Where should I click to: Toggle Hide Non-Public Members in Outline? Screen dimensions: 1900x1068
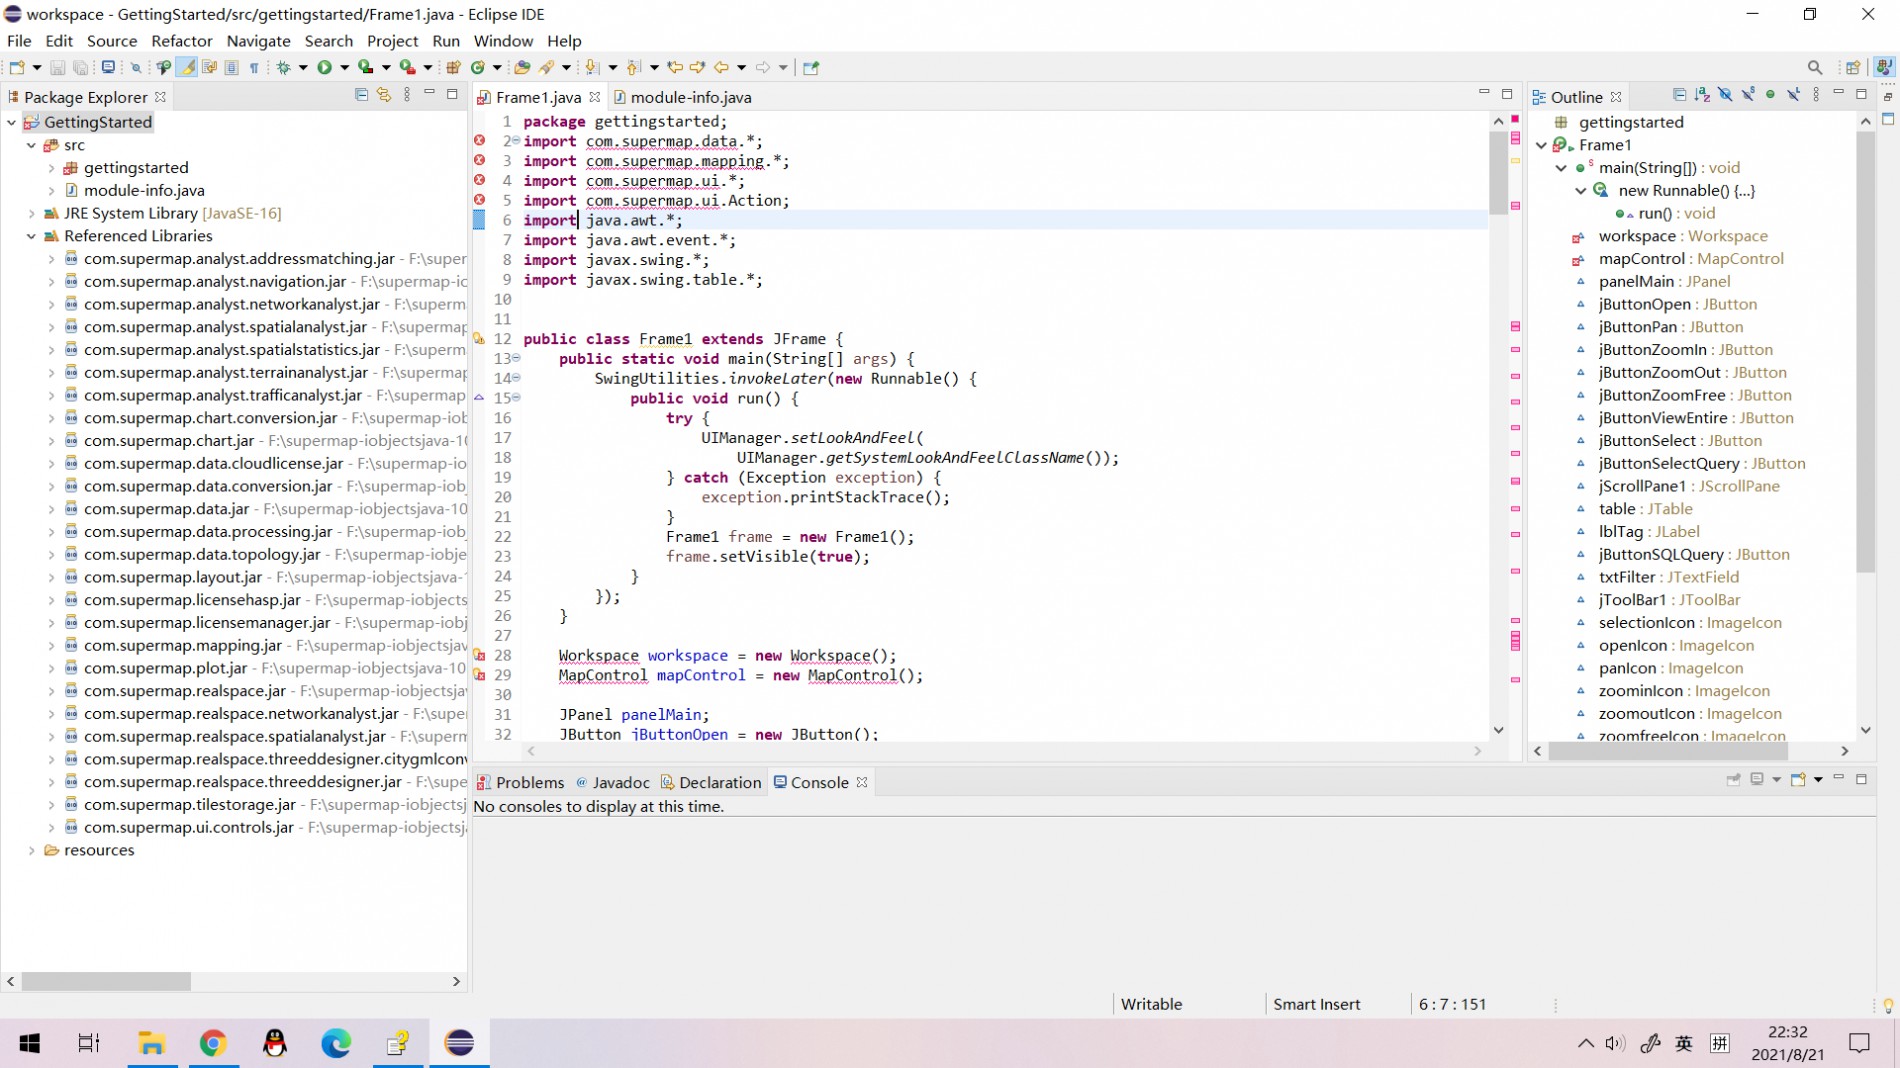(1770, 95)
